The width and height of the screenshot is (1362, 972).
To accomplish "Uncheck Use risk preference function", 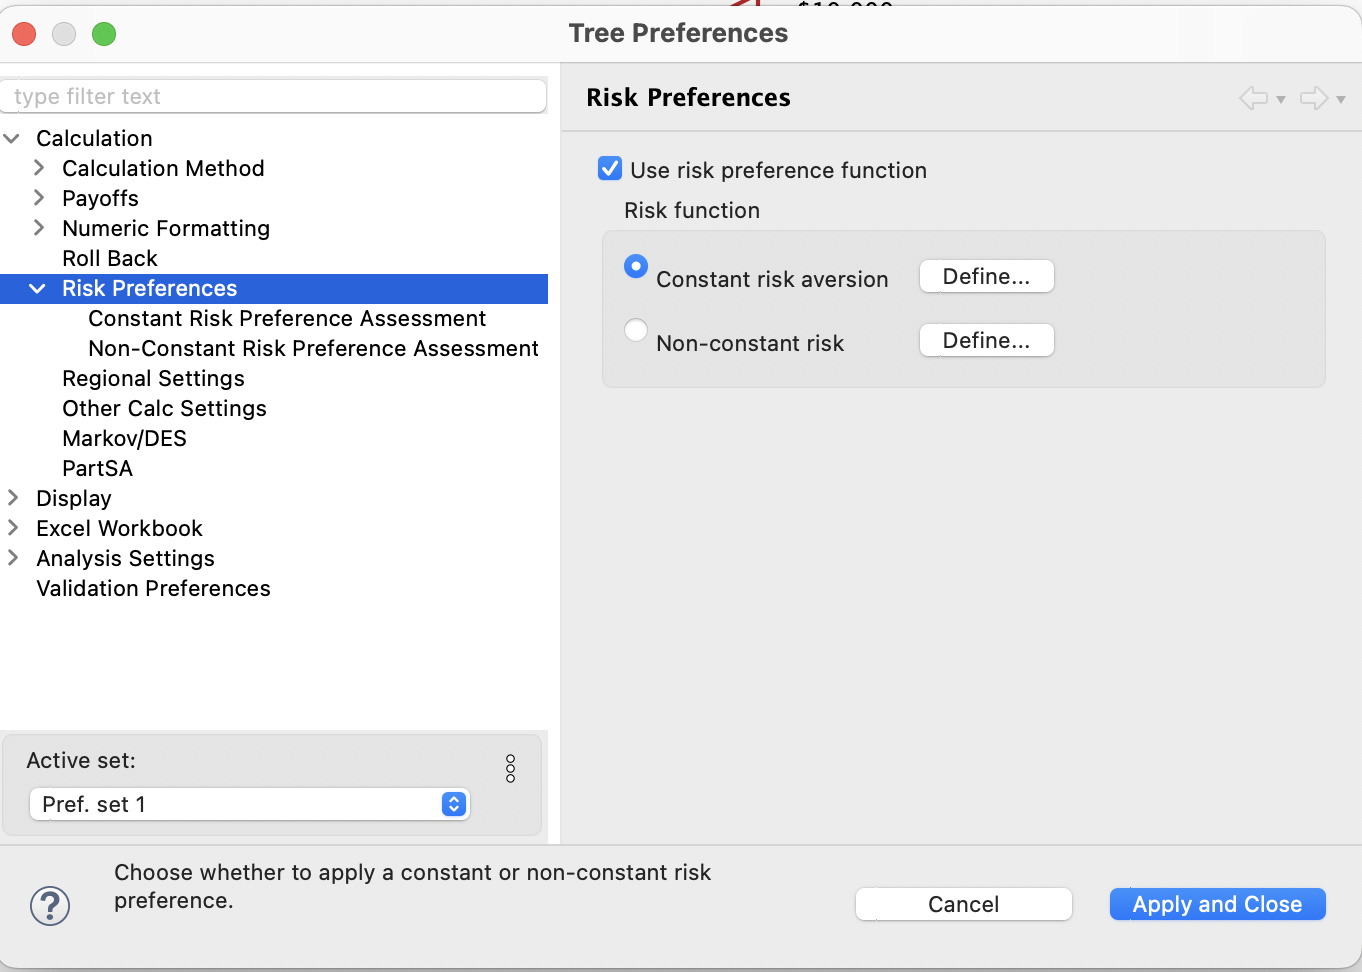I will tap(610, 168).
